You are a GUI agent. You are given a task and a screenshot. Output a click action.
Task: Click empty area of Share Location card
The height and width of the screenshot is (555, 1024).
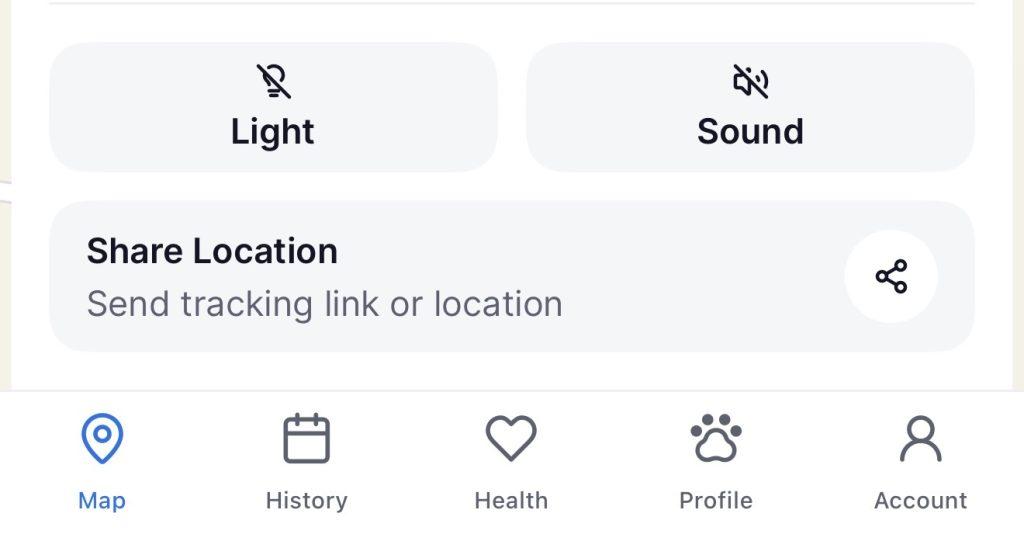click(700, 276)
